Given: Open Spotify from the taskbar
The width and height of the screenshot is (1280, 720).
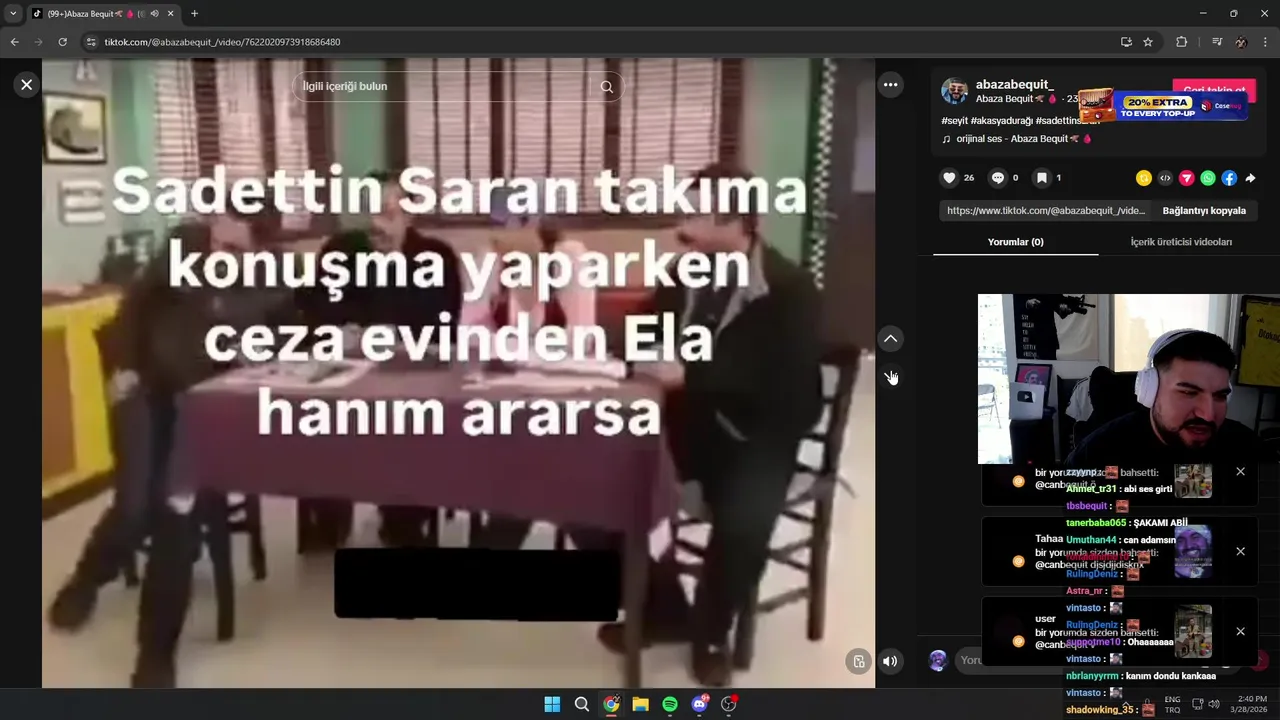Looking at the screenshot, I should click(x=670, y=704).
